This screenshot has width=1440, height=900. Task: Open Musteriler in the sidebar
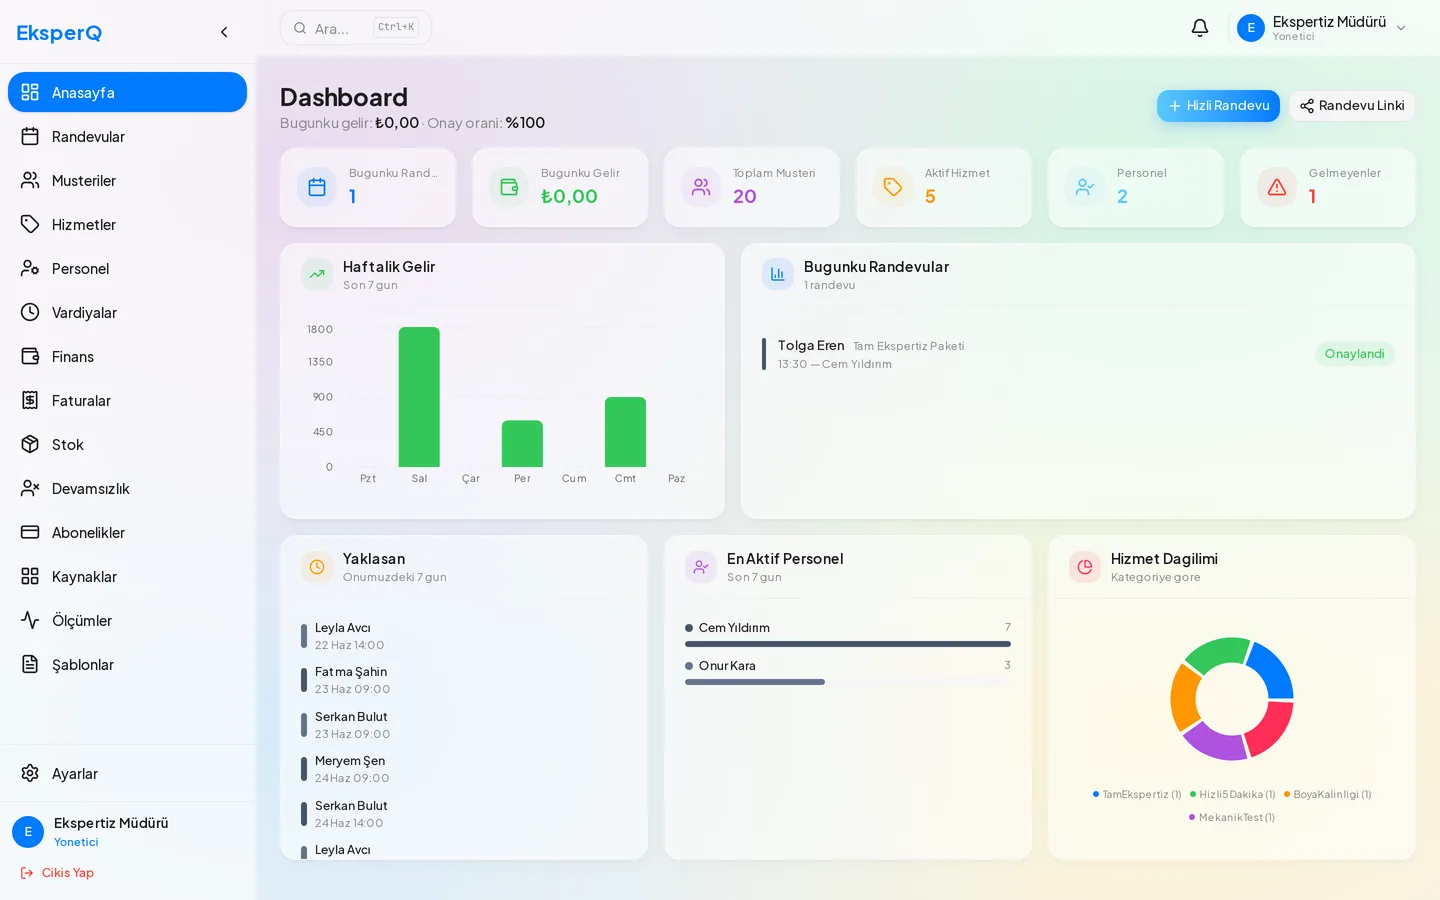click(127, 180)
